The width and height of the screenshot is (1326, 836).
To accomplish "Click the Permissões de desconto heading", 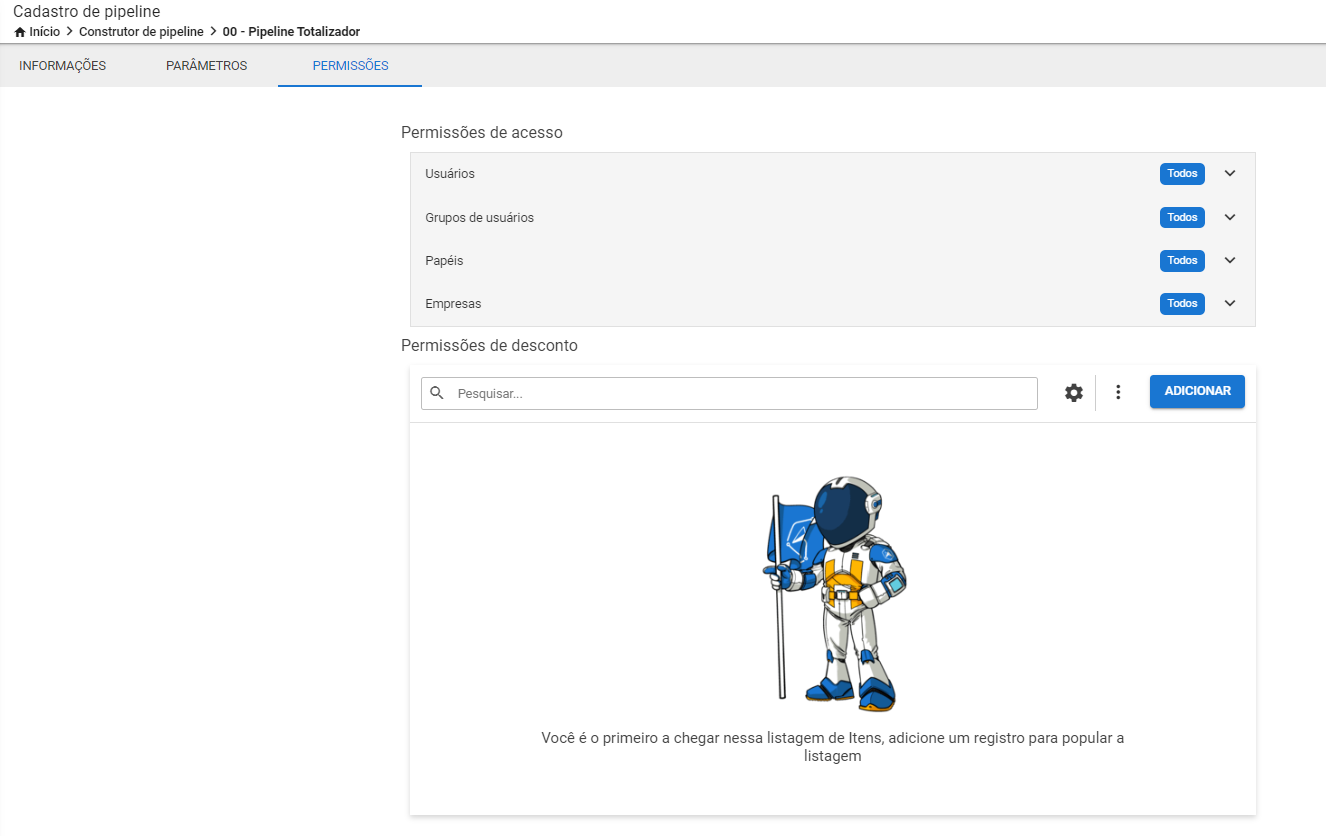I will coord(489,345).
